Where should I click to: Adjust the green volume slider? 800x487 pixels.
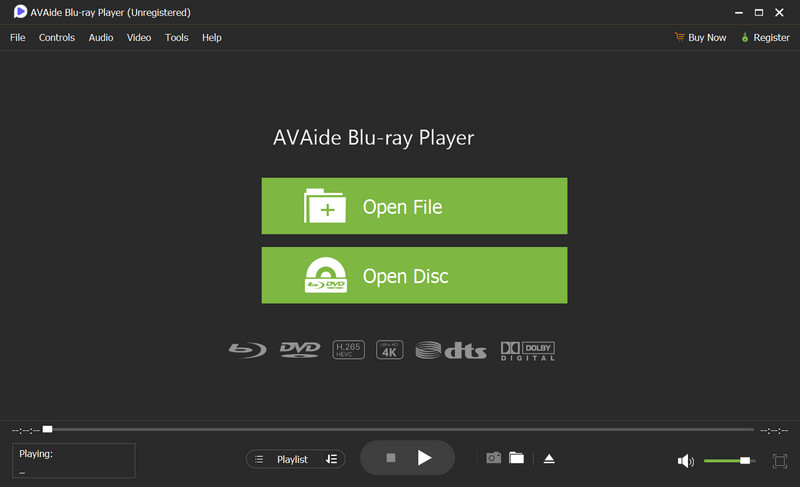[729, 460]
